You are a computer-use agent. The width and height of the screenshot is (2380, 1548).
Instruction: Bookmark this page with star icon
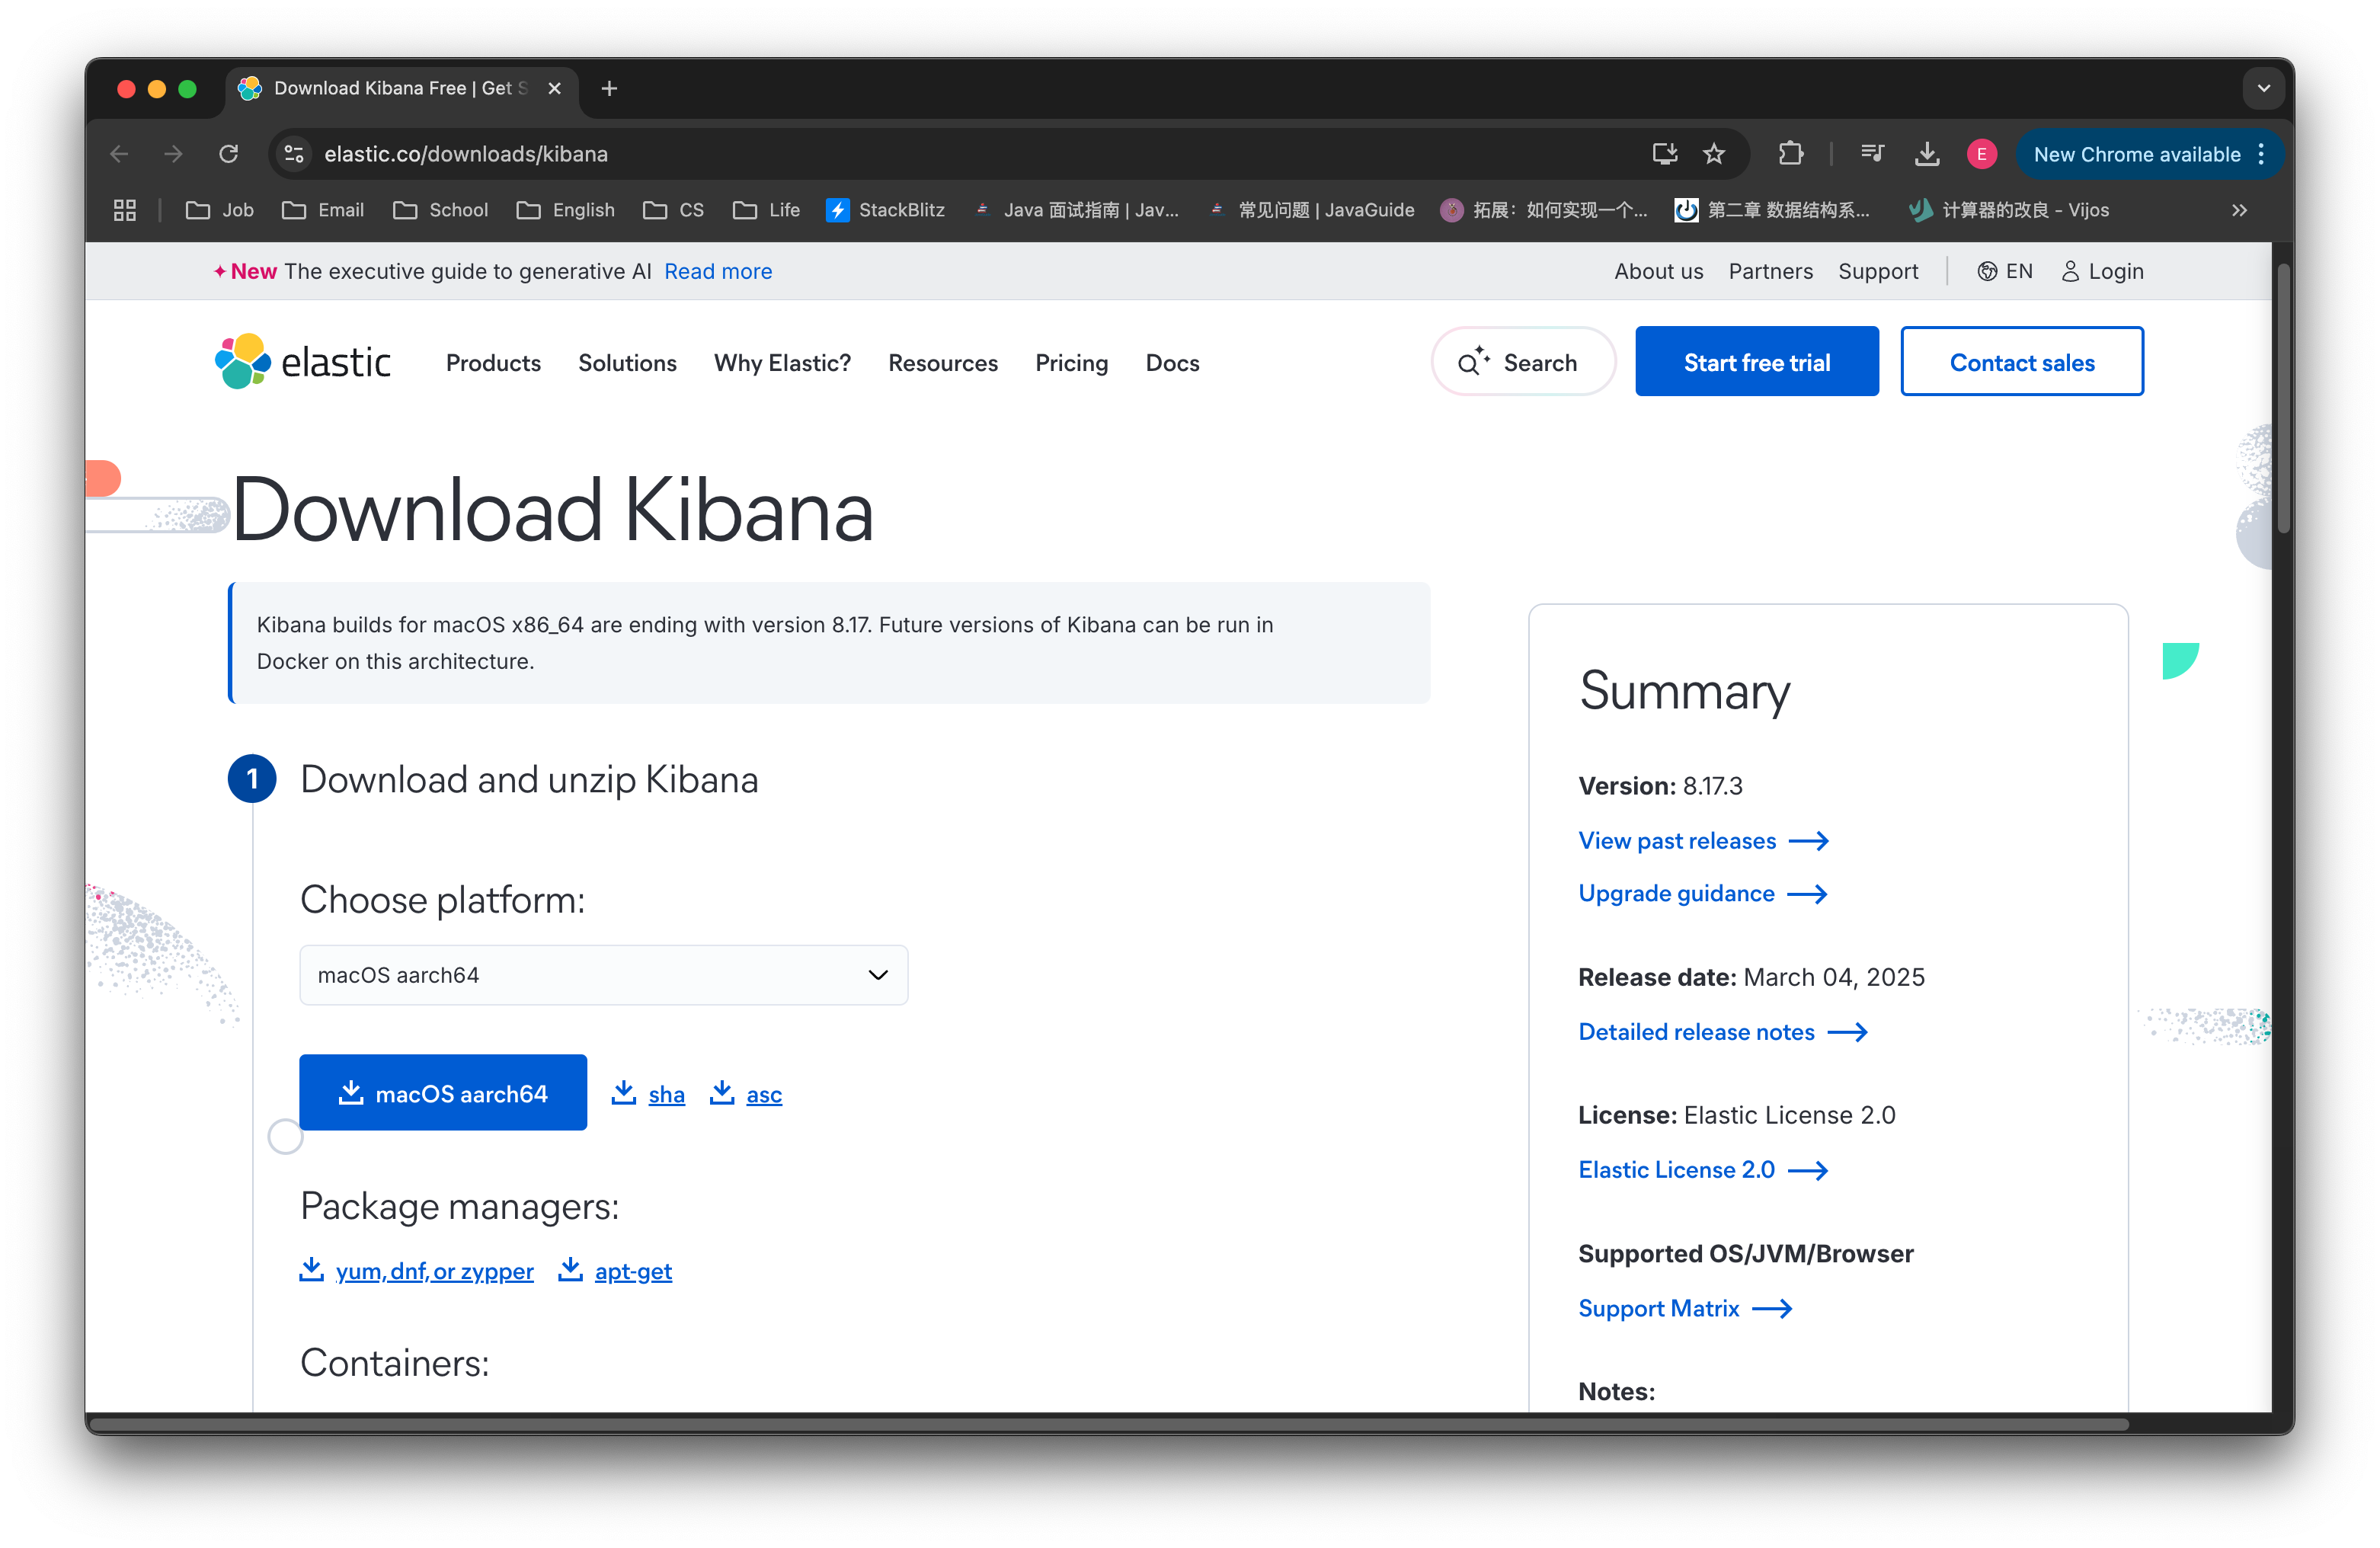pos(1714,154)
